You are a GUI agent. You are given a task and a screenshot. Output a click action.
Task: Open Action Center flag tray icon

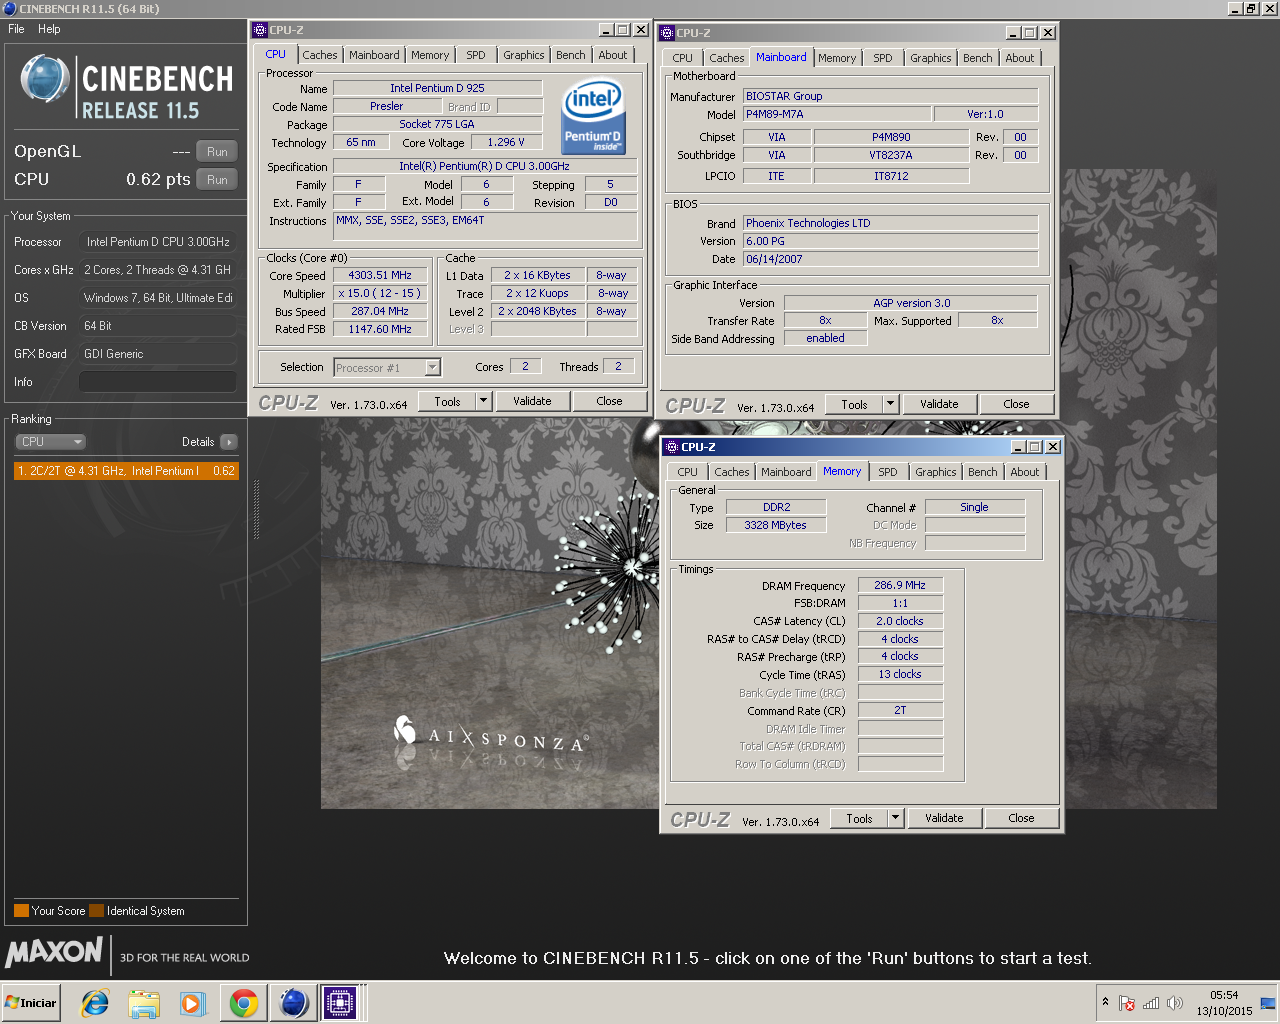[x=1127, y=1003]
